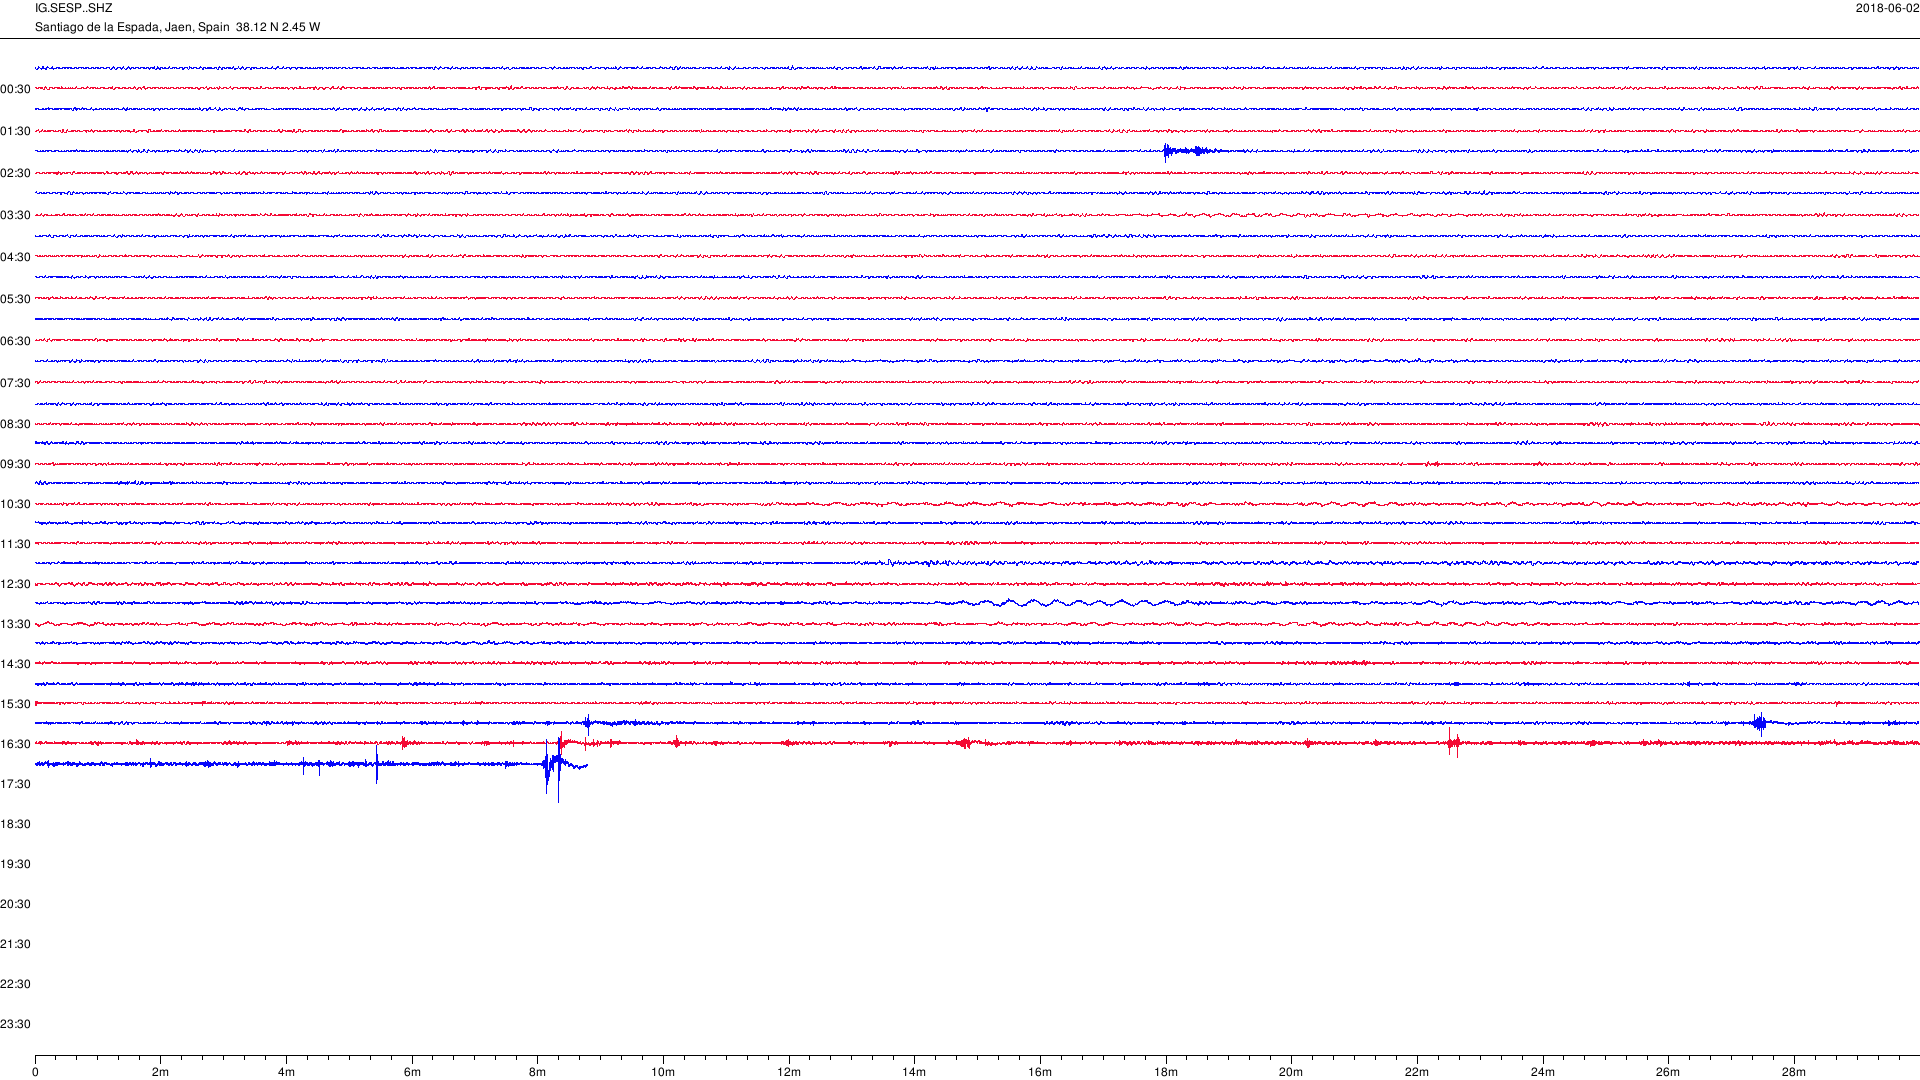Click the date label 2018-06-02
This screenshot has width=1920, height=1080.
click(1887, 8)
